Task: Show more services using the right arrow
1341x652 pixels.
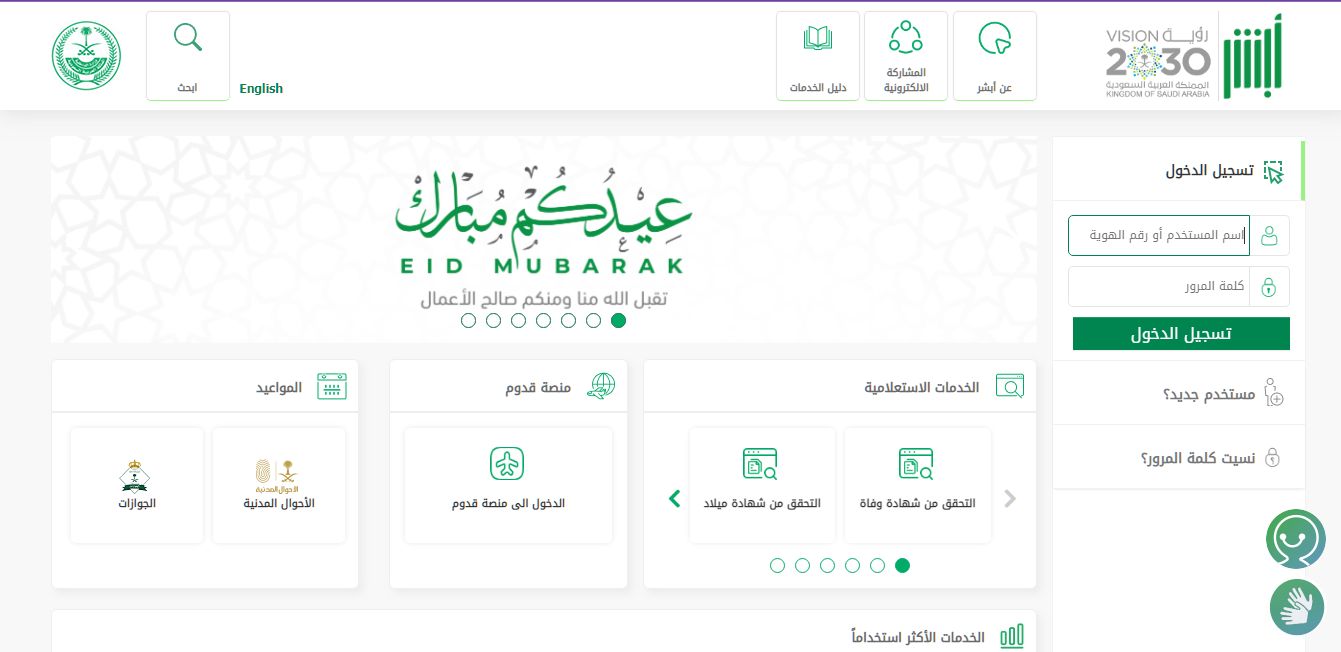Action: (1010, 498)
